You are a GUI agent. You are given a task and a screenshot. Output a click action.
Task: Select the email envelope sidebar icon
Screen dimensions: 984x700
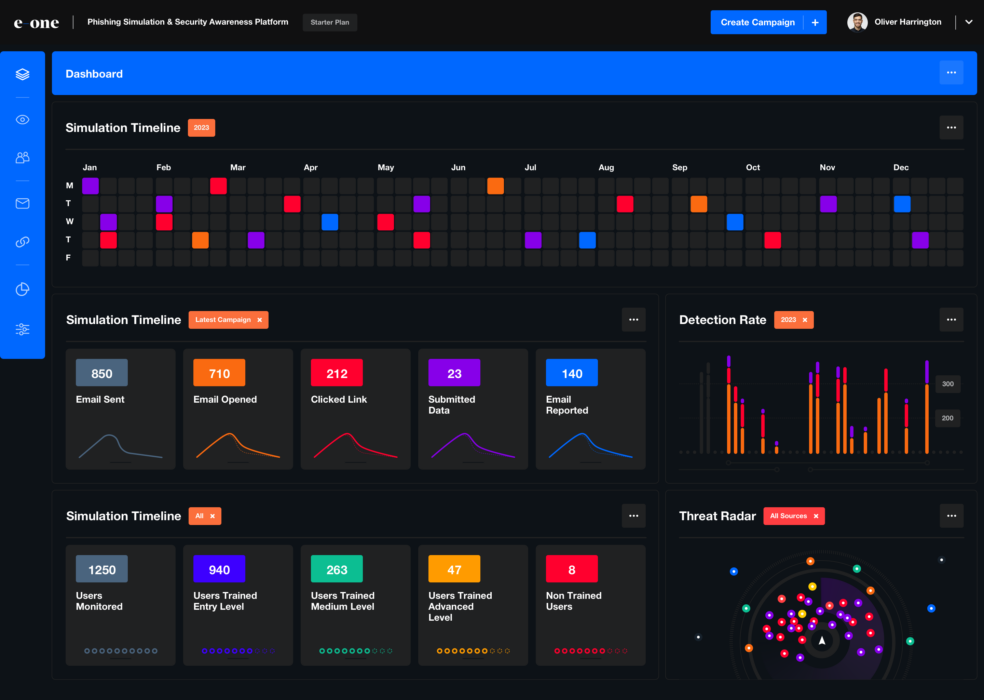[x=22, y=204]
